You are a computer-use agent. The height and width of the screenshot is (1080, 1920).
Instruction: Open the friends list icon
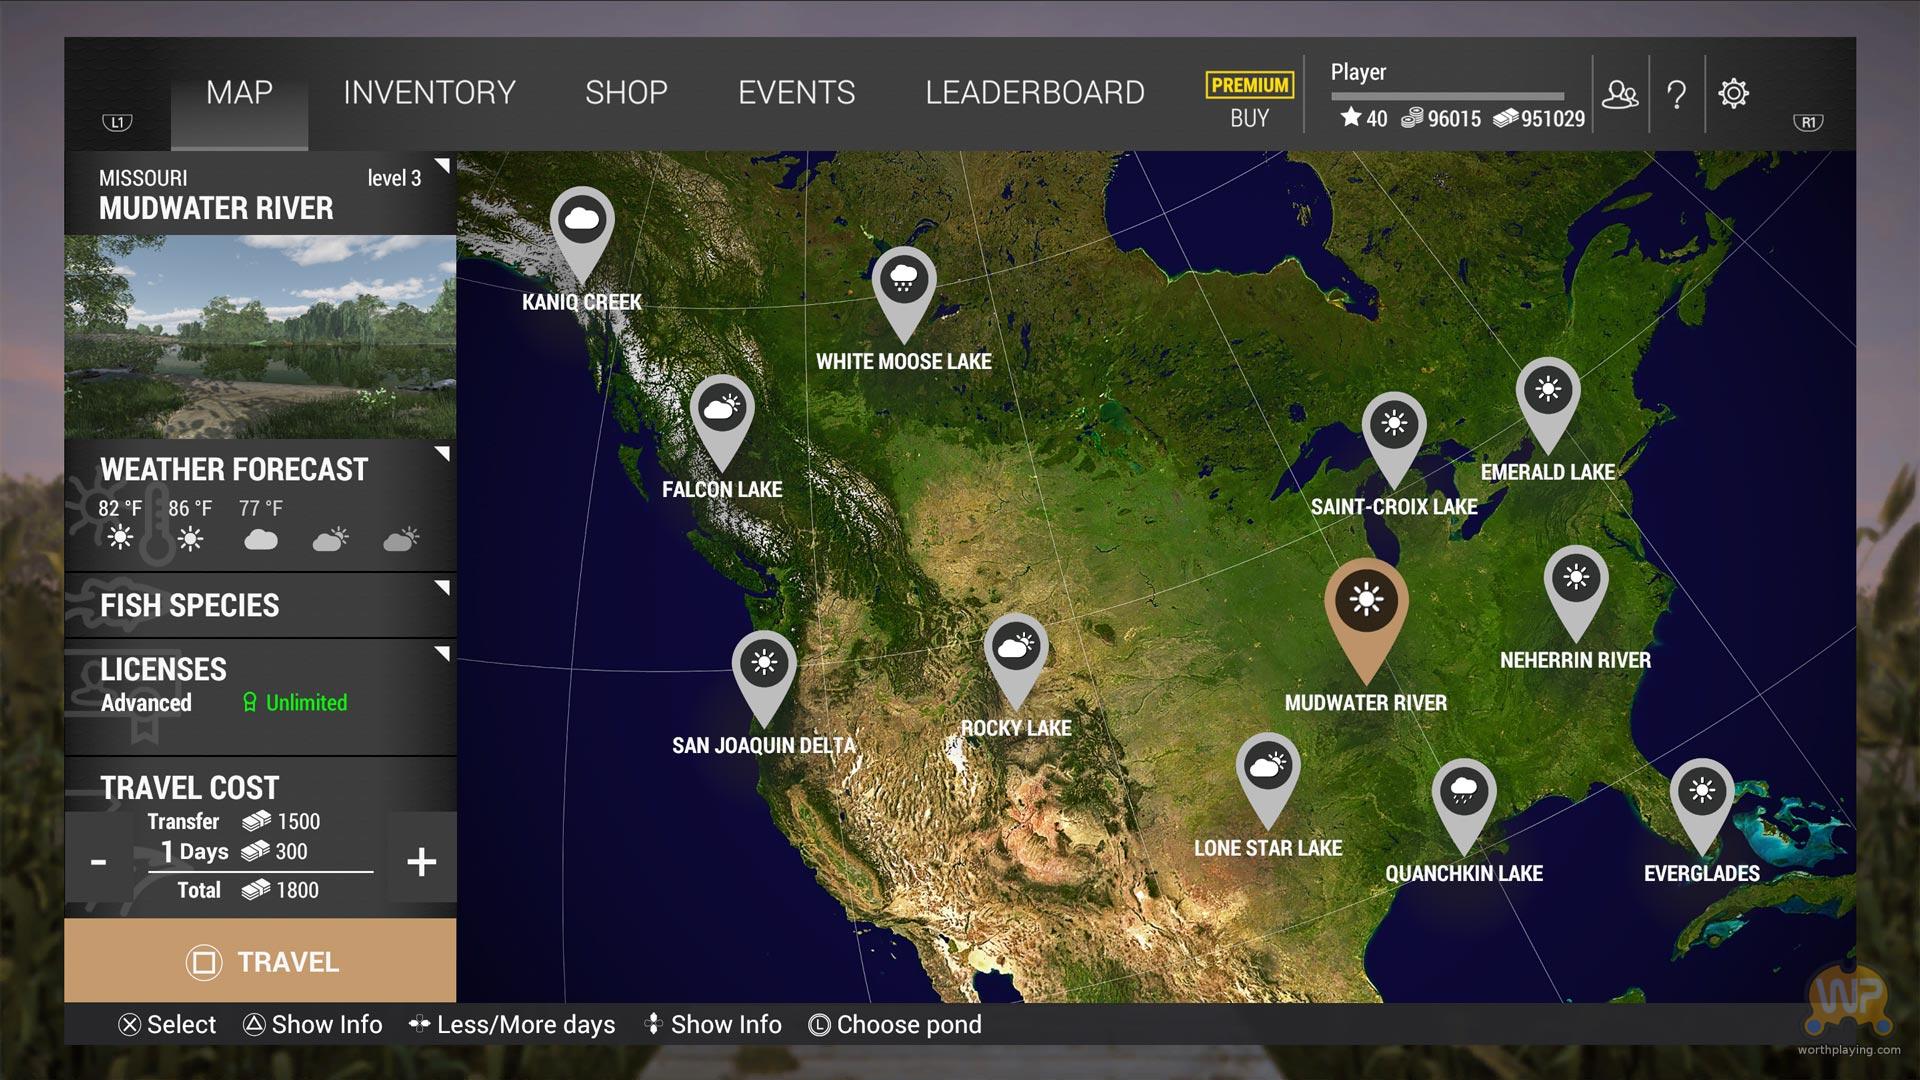[x=1620, y=94]
